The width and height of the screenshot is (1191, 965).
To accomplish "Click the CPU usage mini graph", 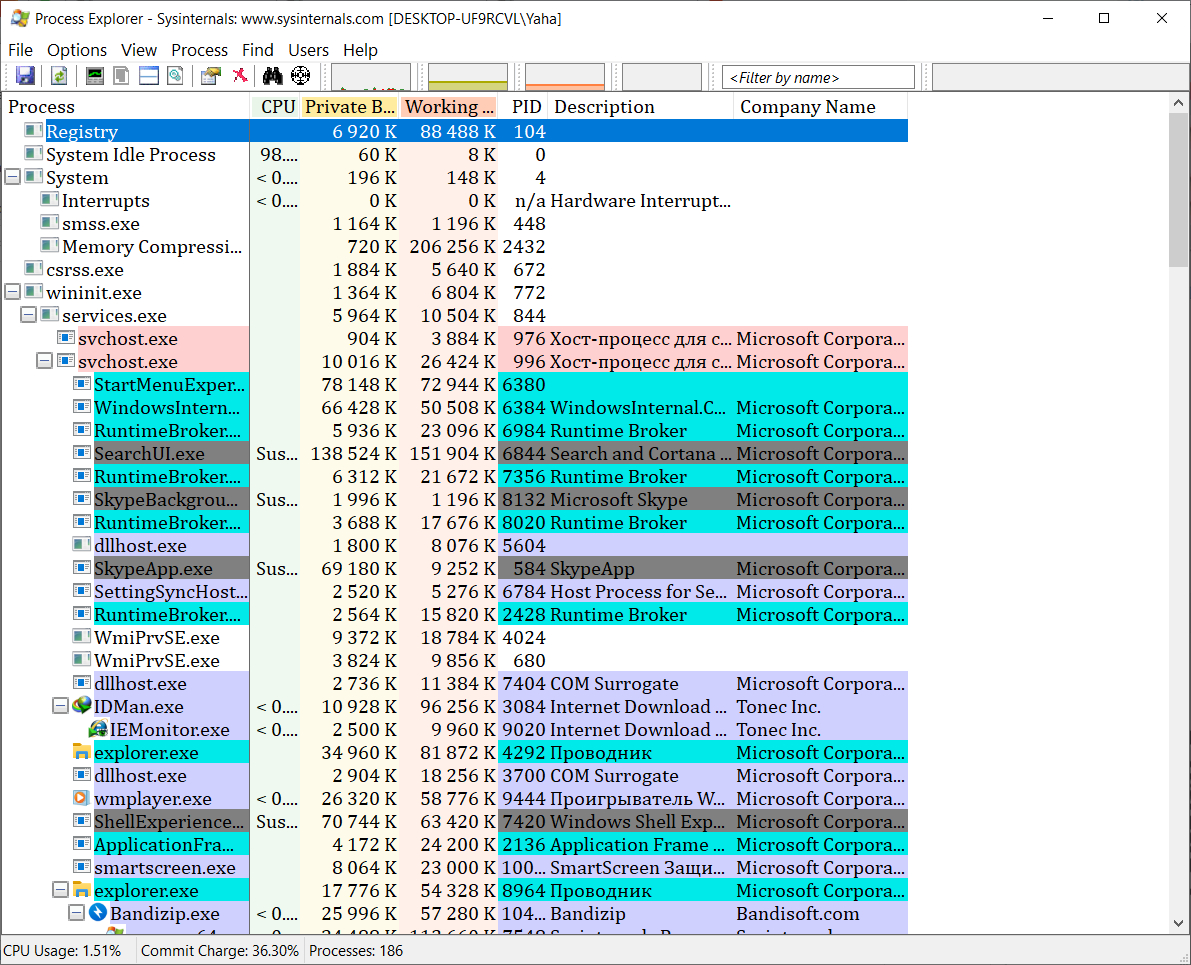I will [371, 77].
